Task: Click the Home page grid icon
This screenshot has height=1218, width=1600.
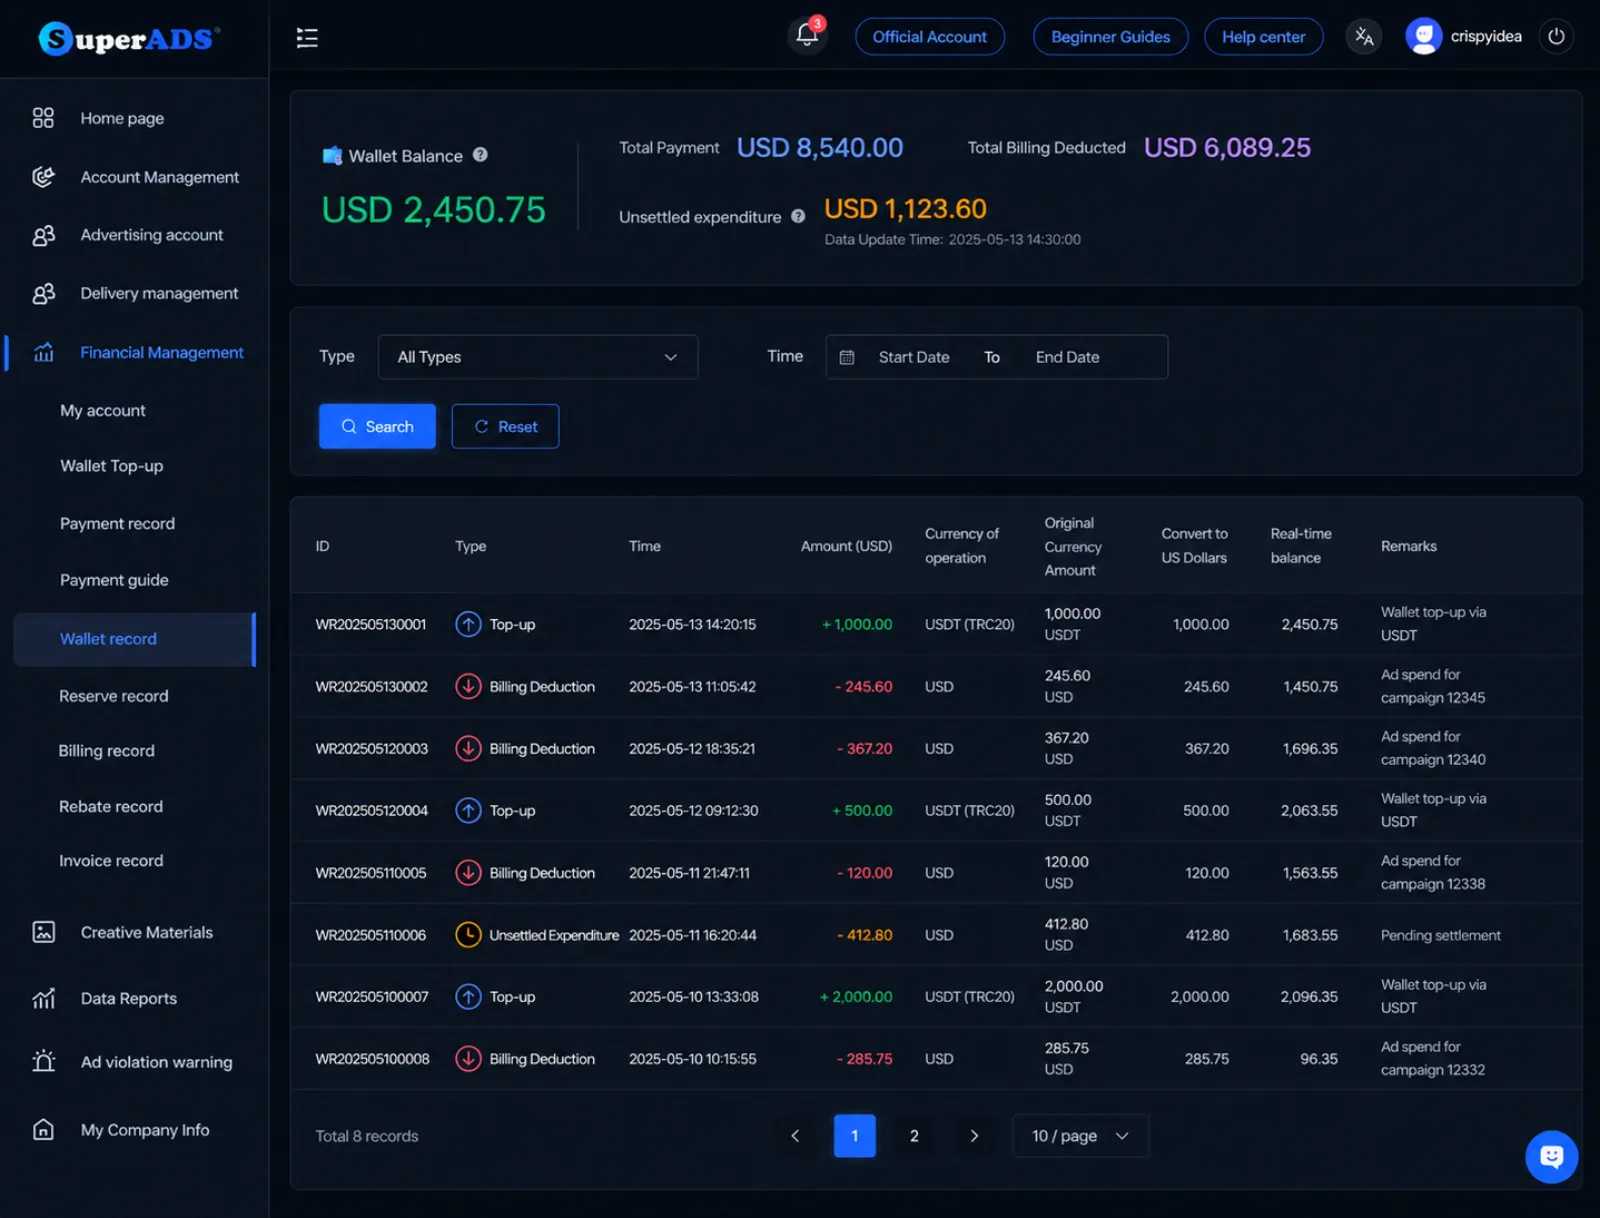Action: [43, 118]
